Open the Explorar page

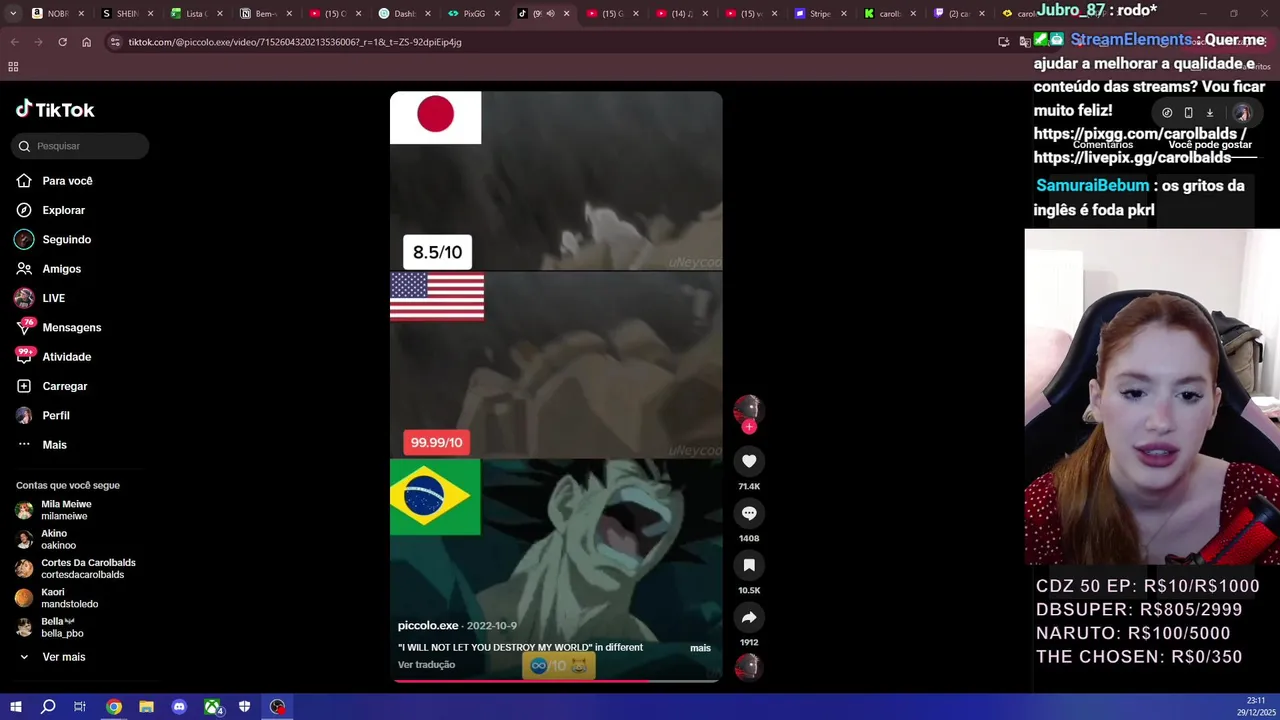50,210
